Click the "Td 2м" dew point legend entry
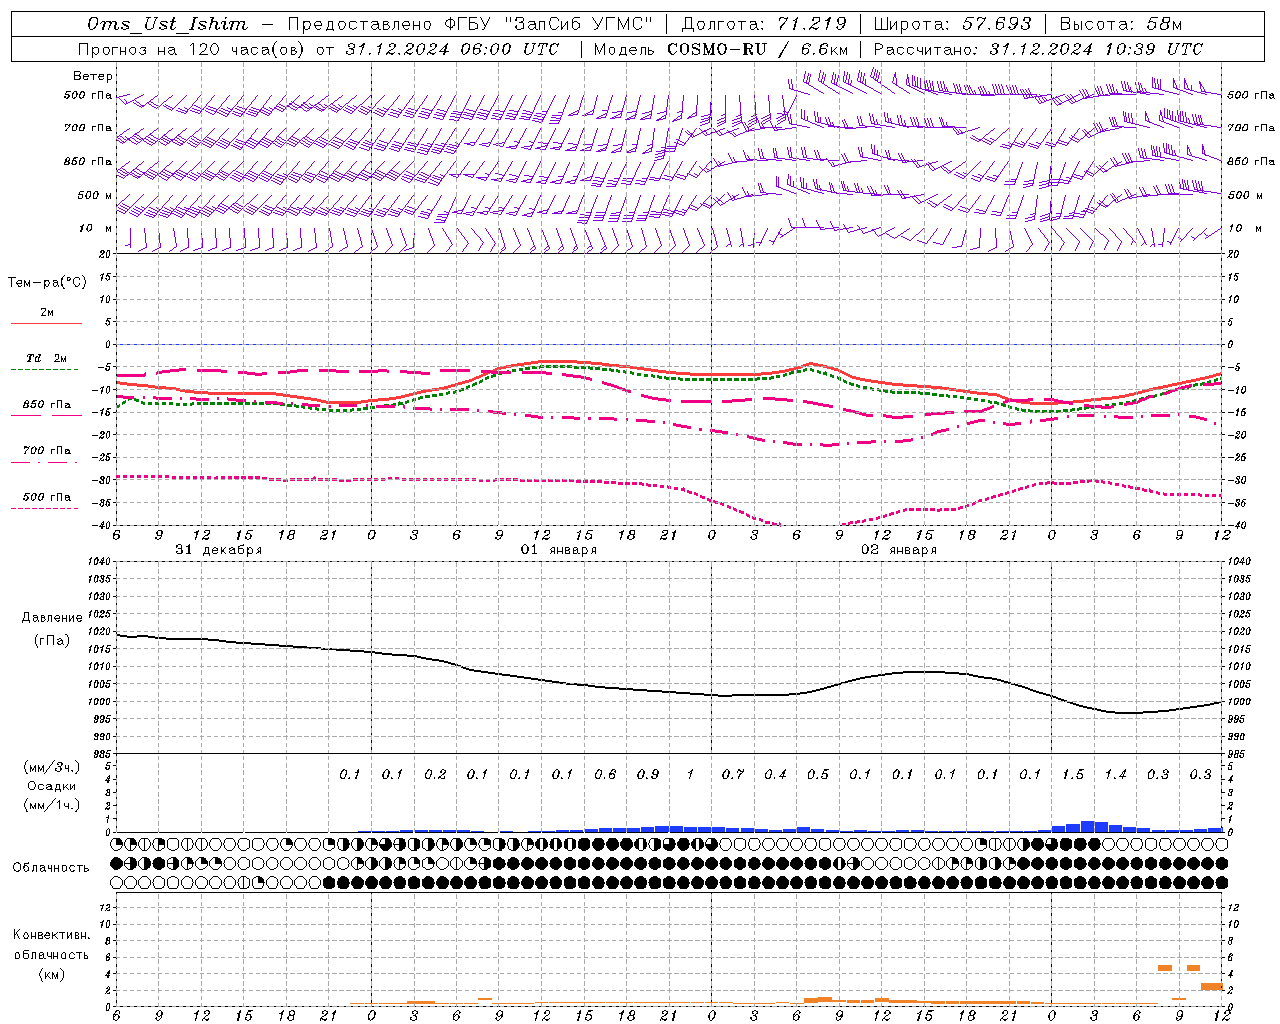Image resolution: width=1280 pixels, height=1024 pixels. pos(47,358)
